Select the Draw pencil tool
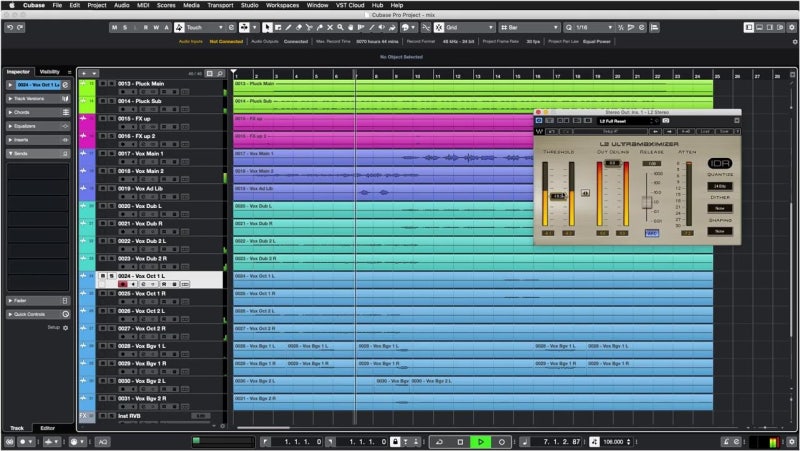 (288, 28)
